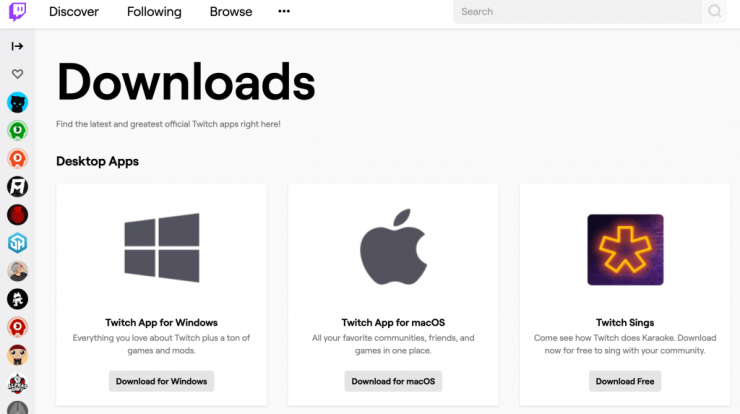
Task: Open the first orange robot avatar channel
Action: 17,159
